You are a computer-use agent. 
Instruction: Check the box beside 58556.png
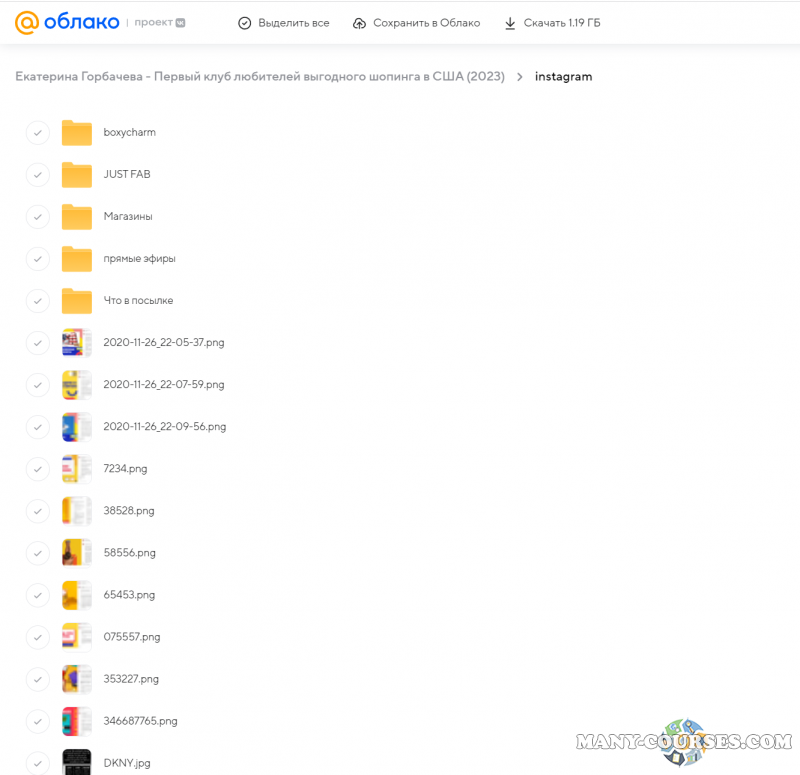pos(37,553)
